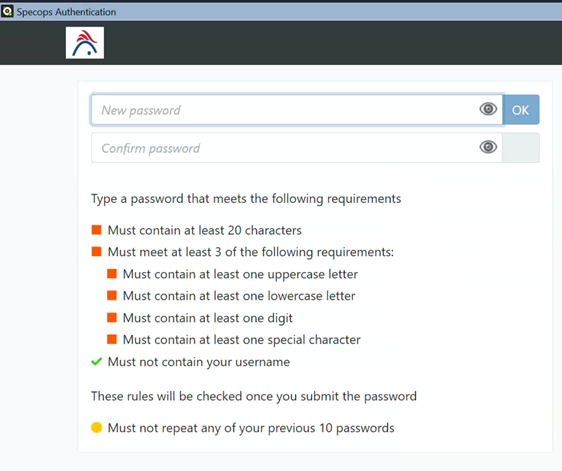This screenshot has height=471, width=562.
Task: Click the 'Must not repeat any of your previous 10 passwords' text
Action: (x=251, y=428)
